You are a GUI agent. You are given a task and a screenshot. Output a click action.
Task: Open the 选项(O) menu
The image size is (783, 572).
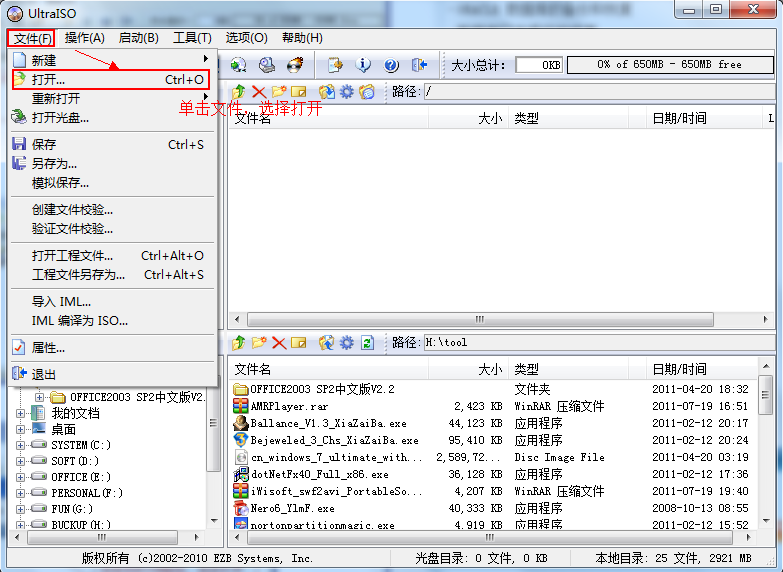pyautogui.click(x=246, y=38)
